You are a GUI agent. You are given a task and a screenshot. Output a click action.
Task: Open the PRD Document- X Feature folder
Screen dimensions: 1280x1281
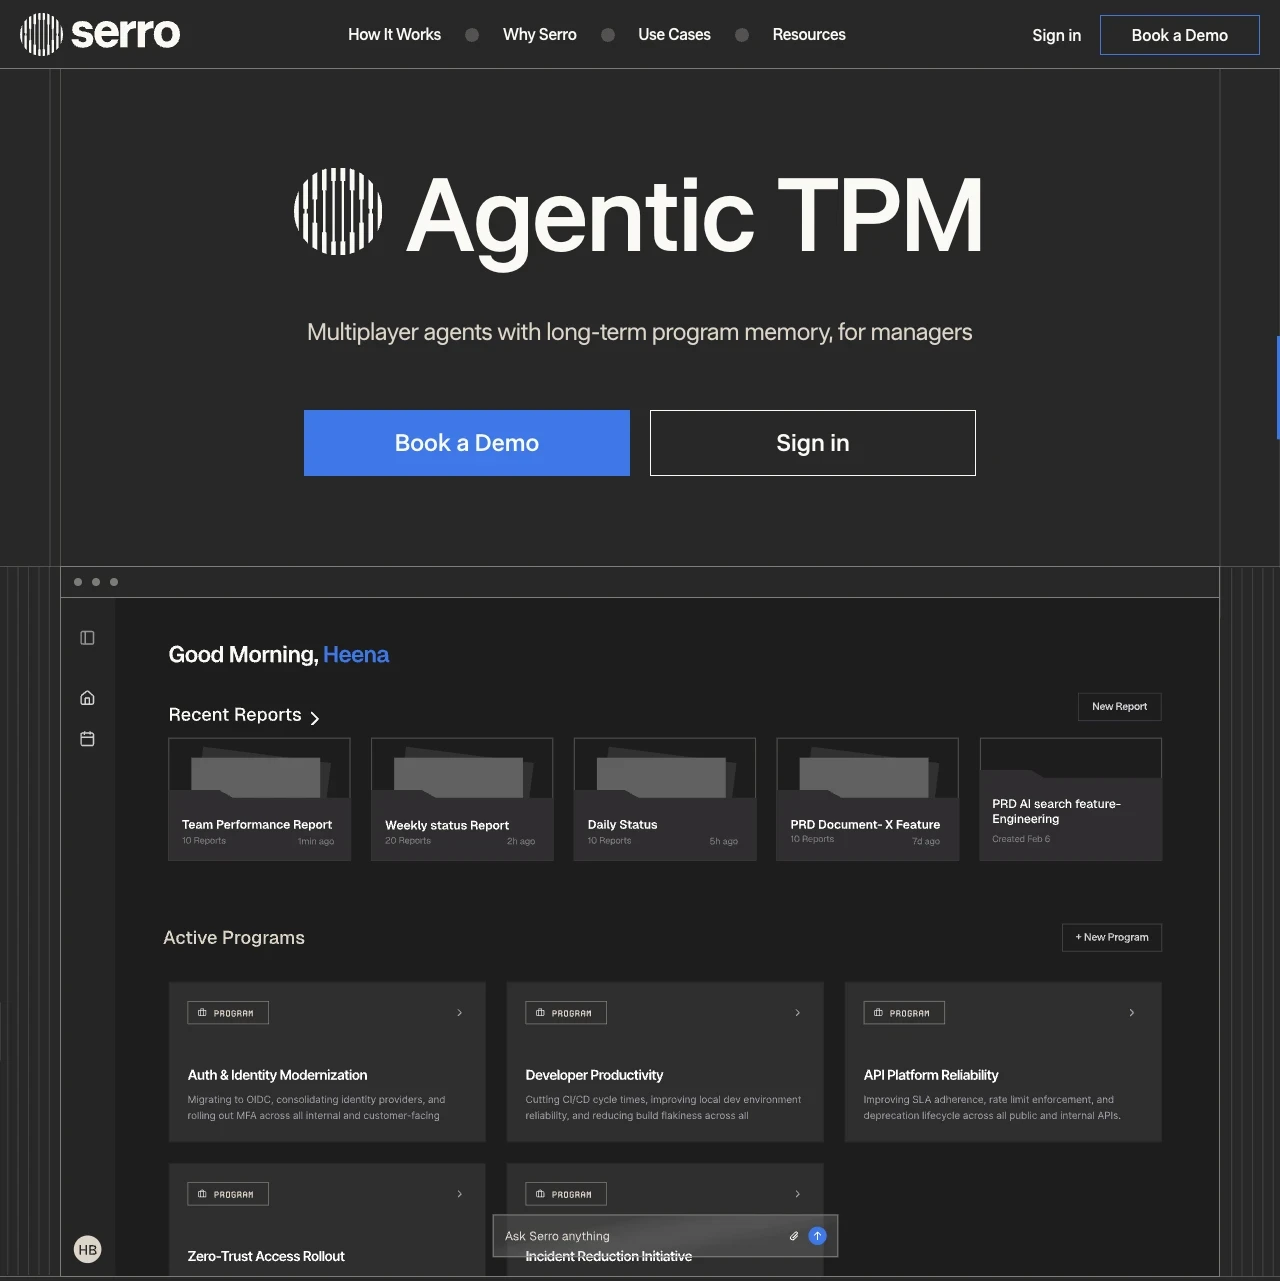coord(868,799)
